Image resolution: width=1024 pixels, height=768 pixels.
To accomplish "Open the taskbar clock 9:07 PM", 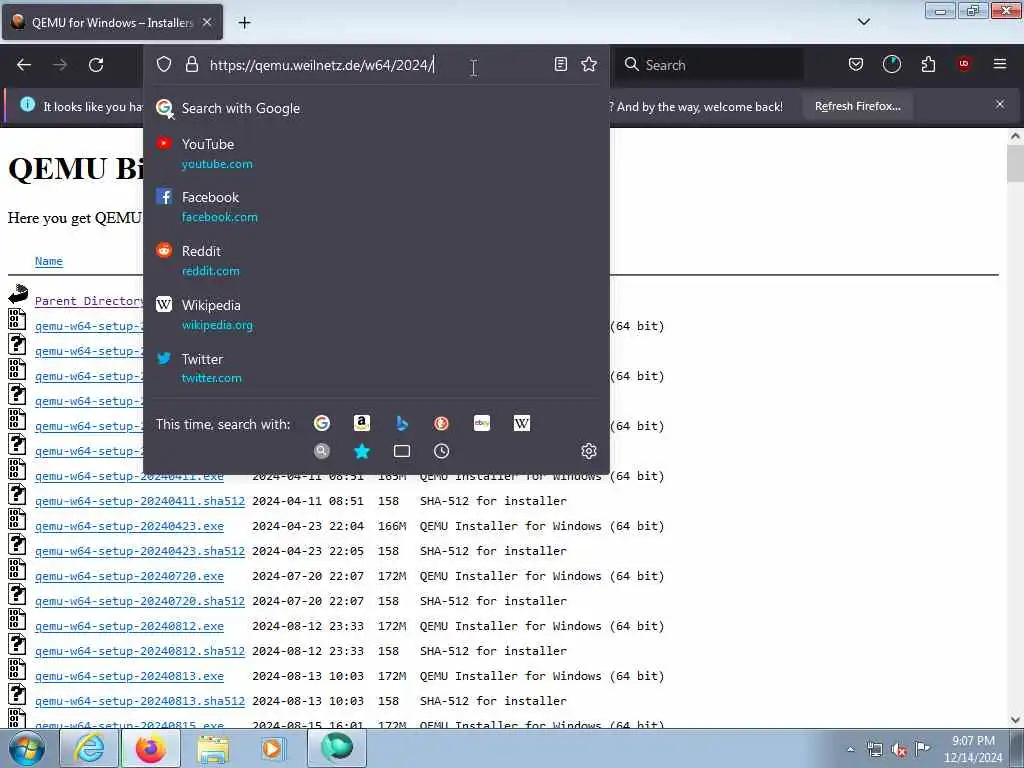I will 973,749.
